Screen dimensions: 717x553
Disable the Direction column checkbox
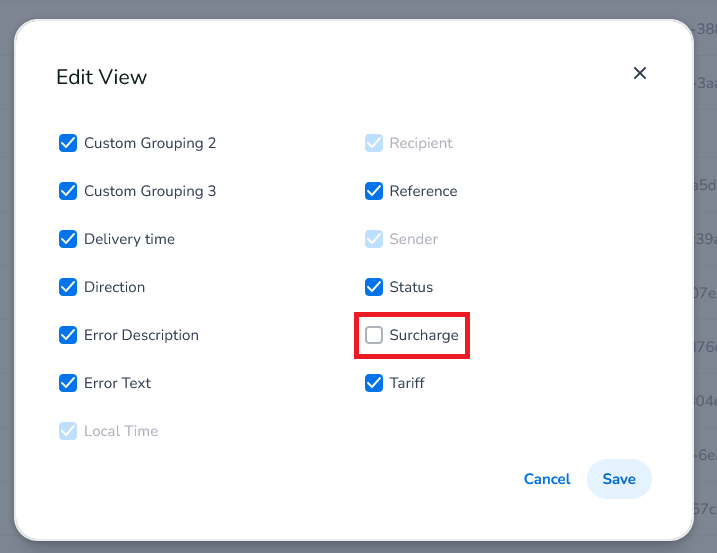pos(68,287)
